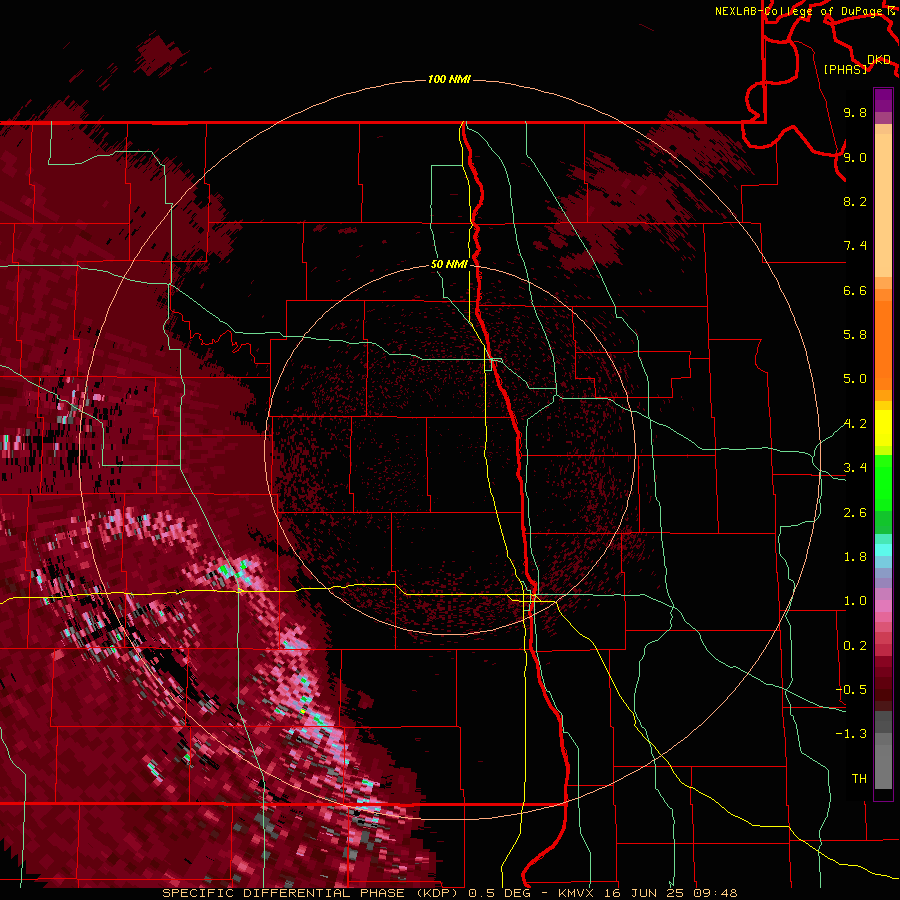Click the '6.6' legend value
Image resolution: width=900 pixels, height=900 pixels.
click(x=855, y=290)
